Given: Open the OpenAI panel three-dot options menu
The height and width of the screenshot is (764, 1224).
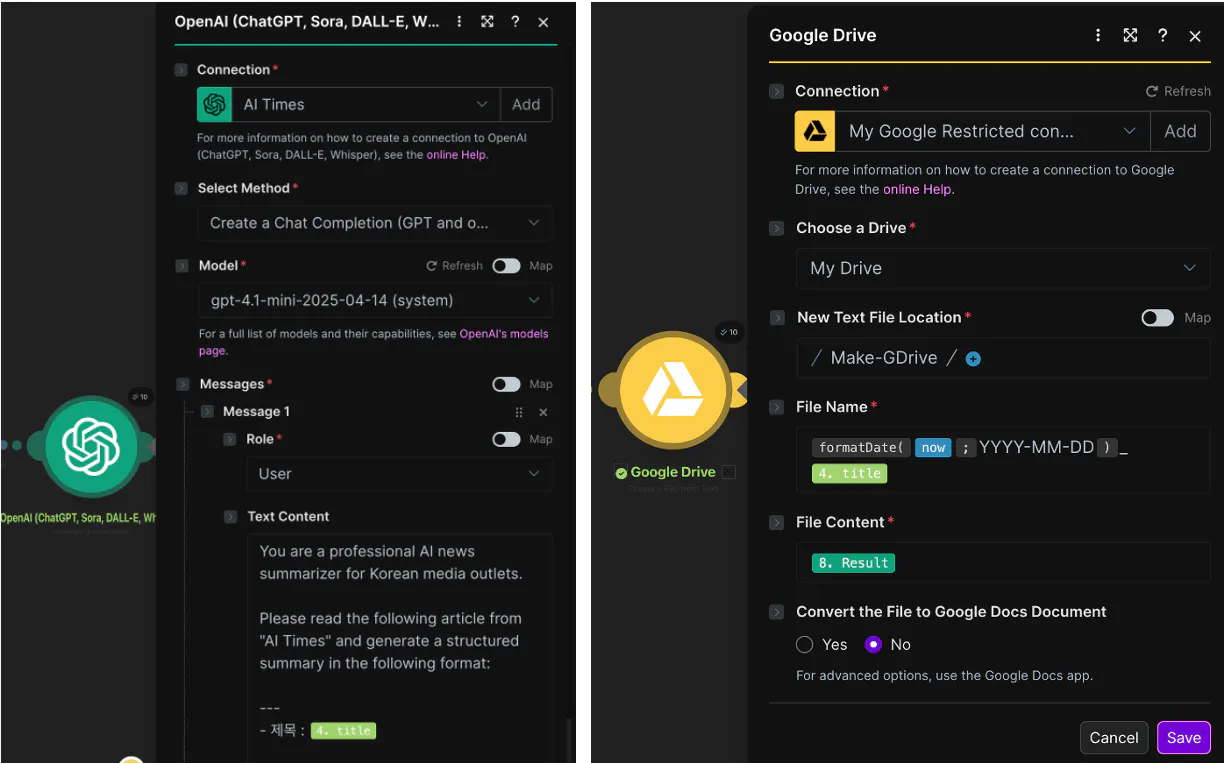Looking at the screenshot, I should click(459, 22).
